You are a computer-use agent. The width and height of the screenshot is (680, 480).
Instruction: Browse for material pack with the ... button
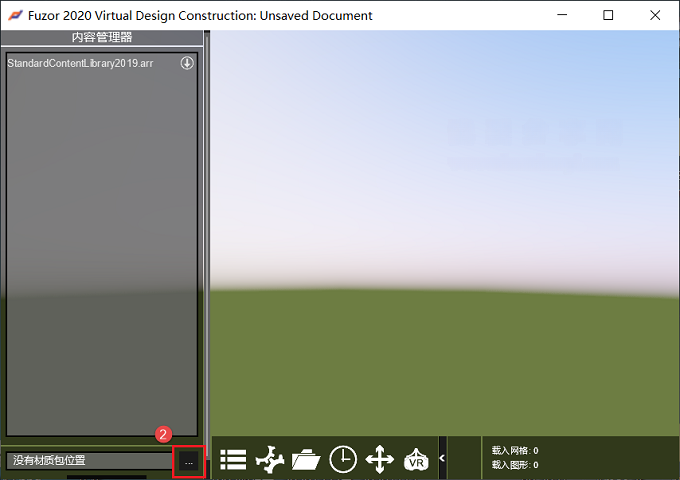[189, 462]
